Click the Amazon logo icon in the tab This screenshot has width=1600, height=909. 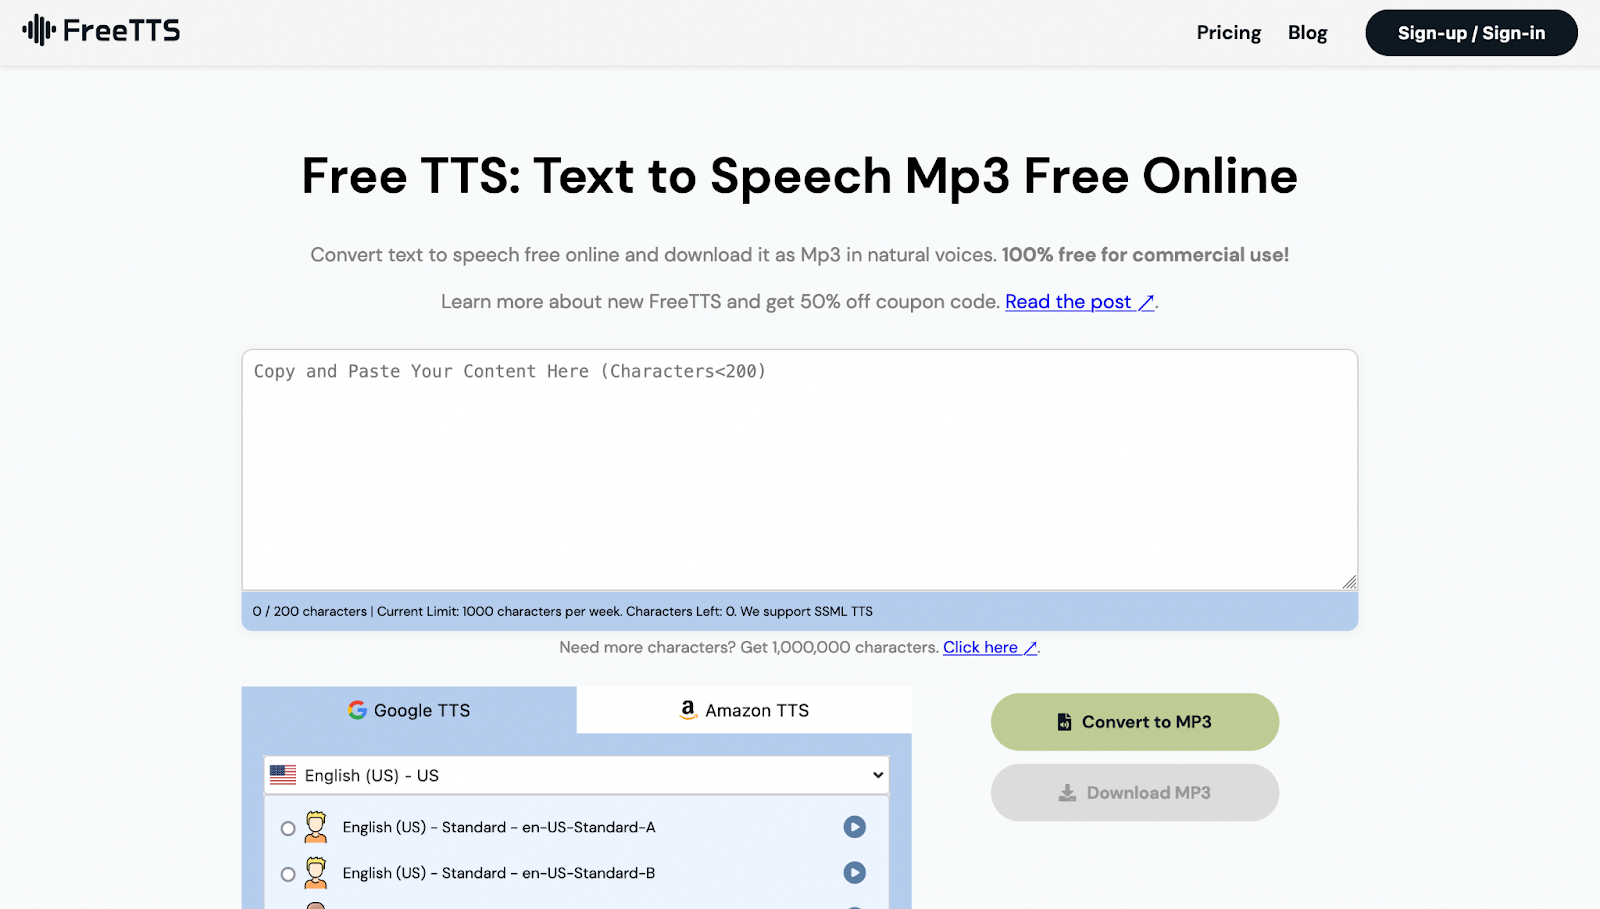(x=688, y=710)
